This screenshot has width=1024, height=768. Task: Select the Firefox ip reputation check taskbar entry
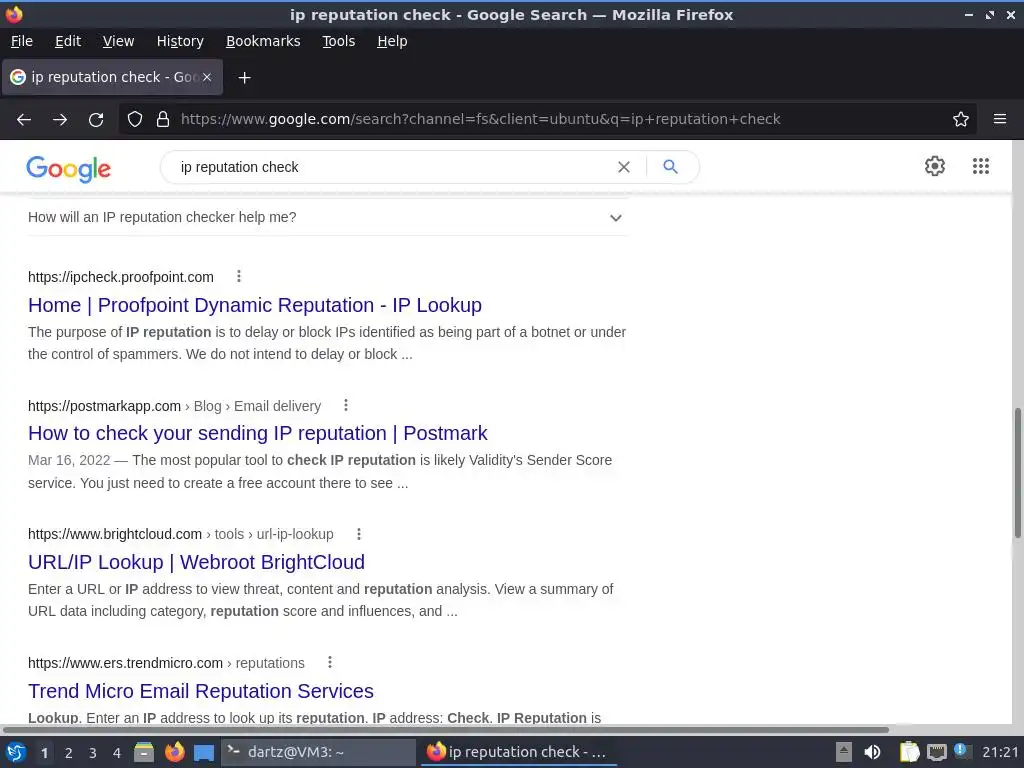519,752
